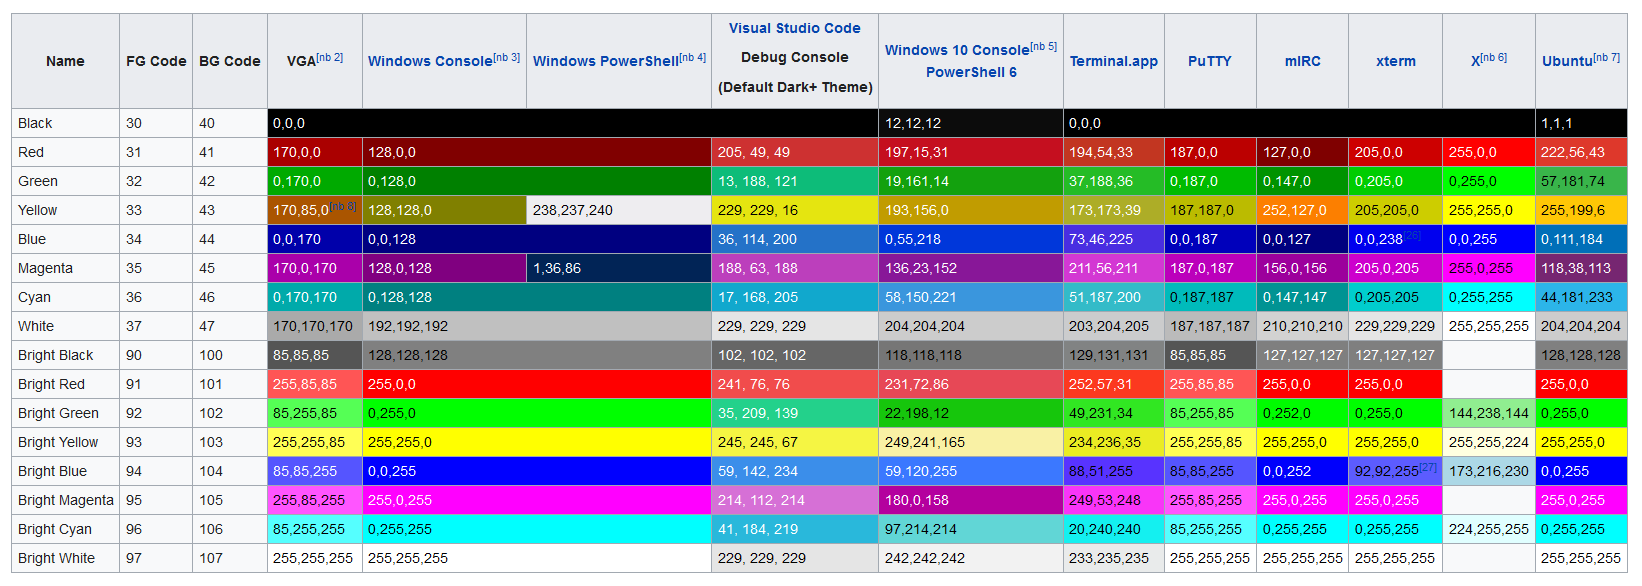Select the 197,15,31 red cell
The image size is (1642, 586).
[x=971, y=152]
